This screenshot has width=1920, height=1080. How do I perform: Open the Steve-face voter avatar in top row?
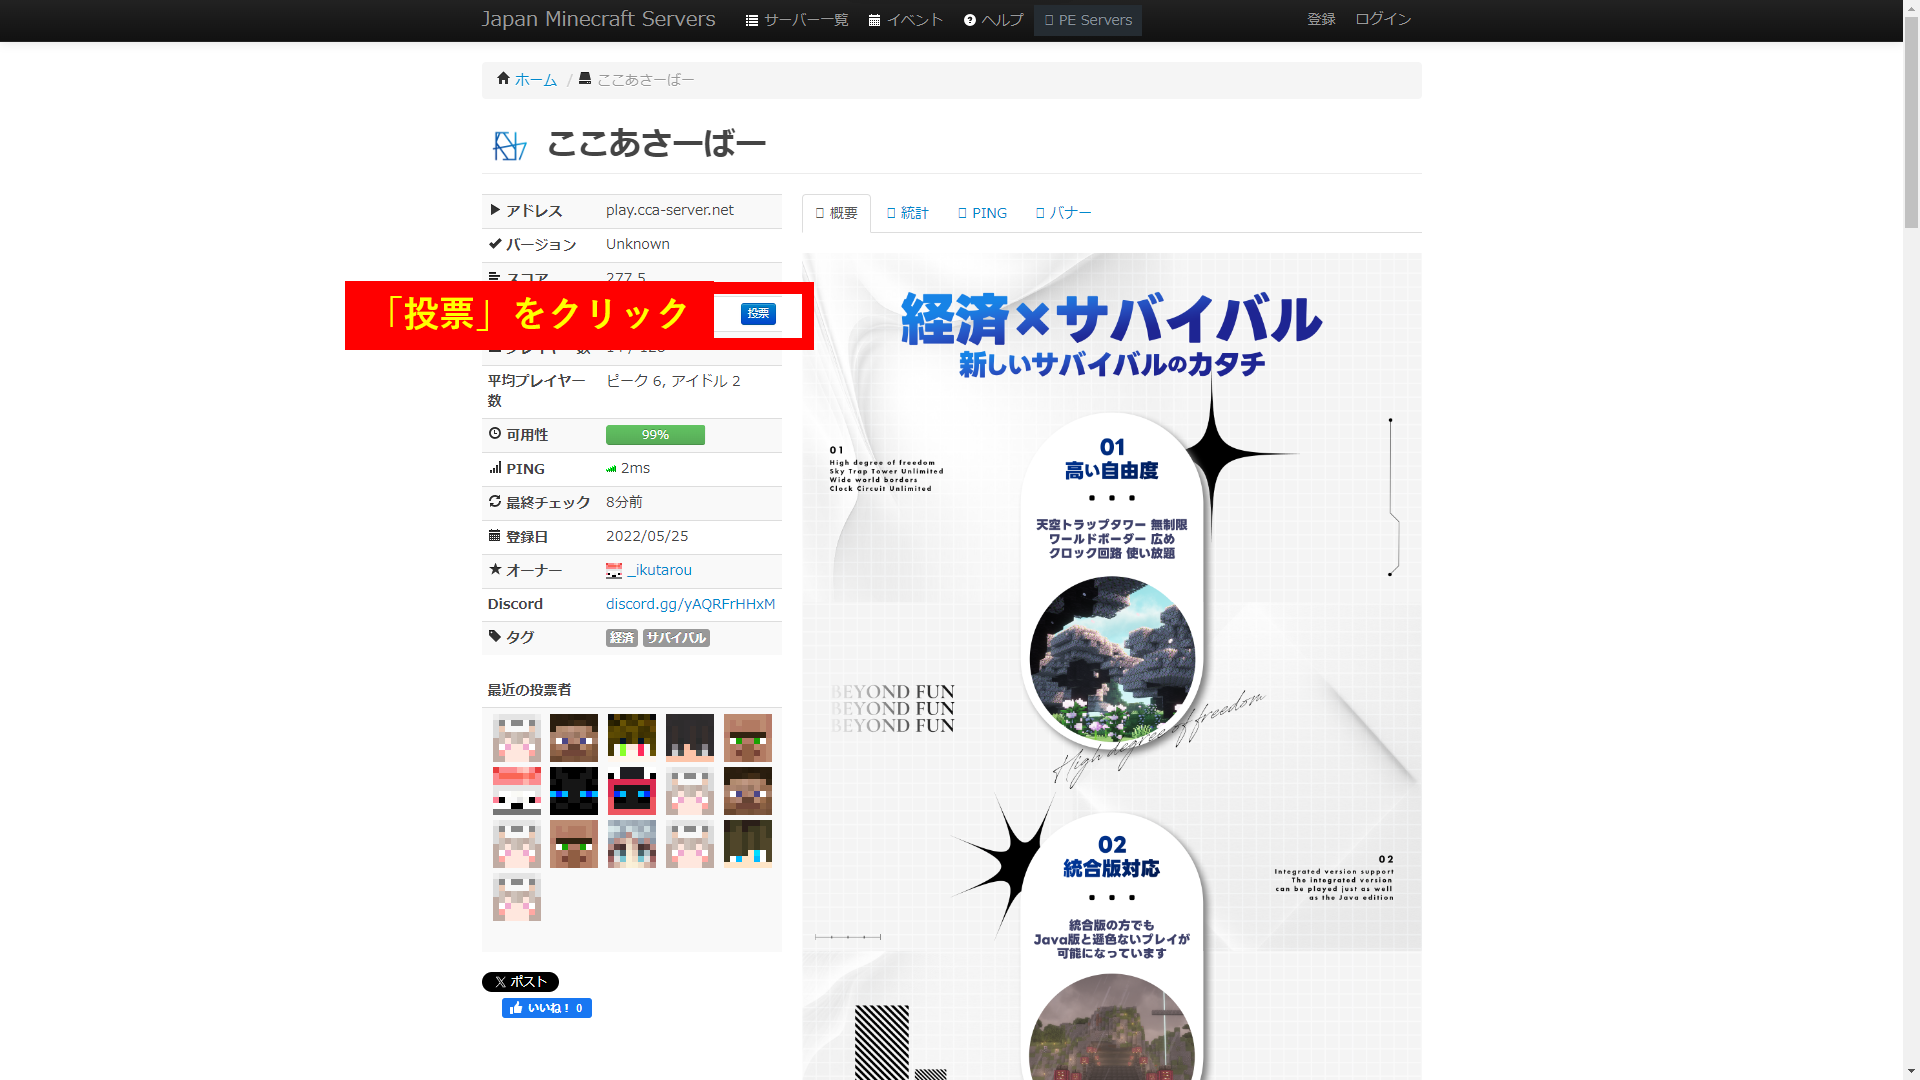click(574, 738)
